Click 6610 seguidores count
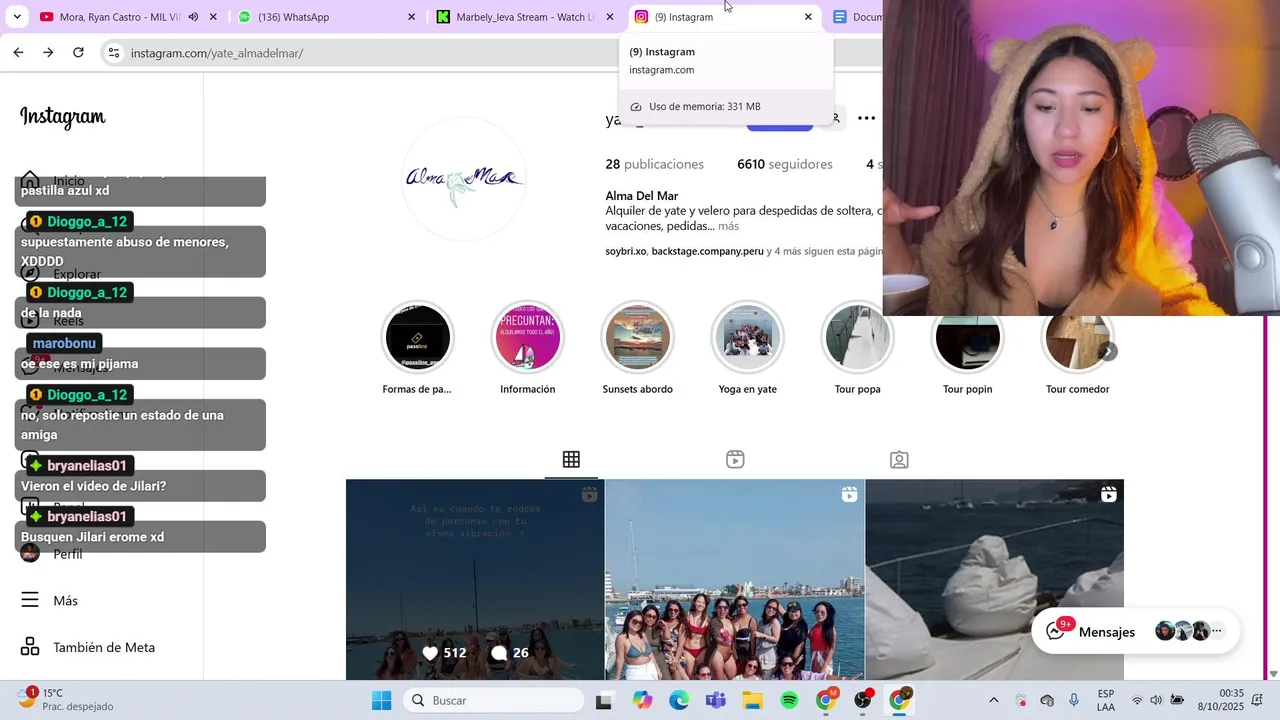The image size is (1280, 720). coord(785,164)
